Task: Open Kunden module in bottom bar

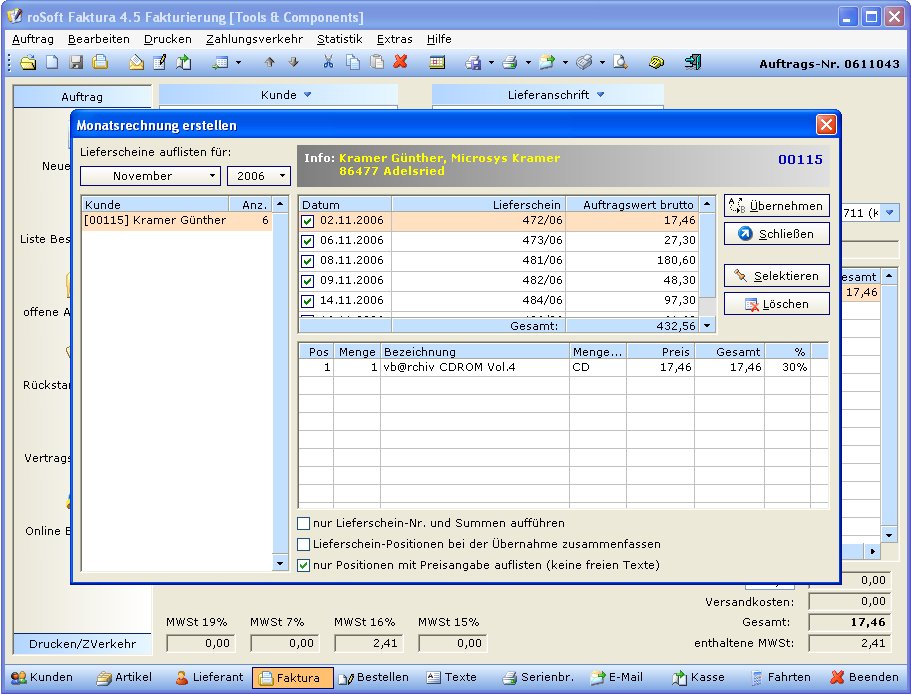Action: pyautogui.click(x=41, y=677)
